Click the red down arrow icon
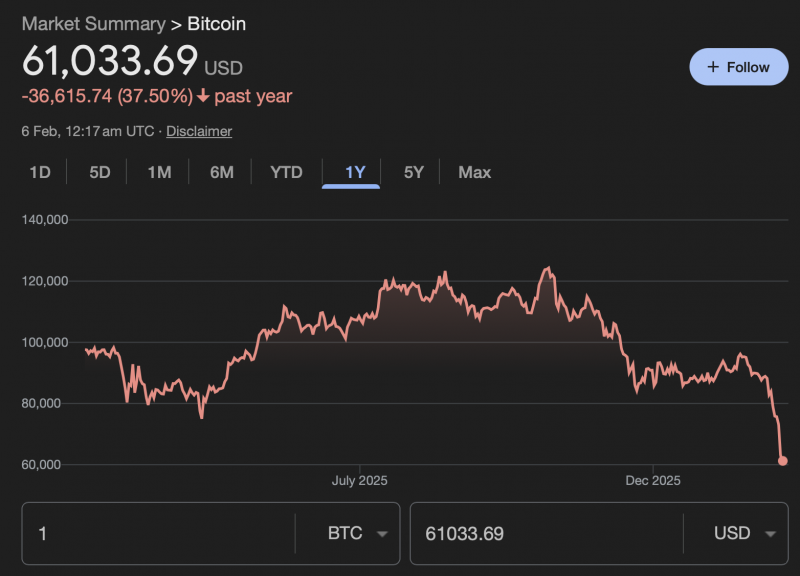This screenshot has height=576, width=800. (203, 97)
